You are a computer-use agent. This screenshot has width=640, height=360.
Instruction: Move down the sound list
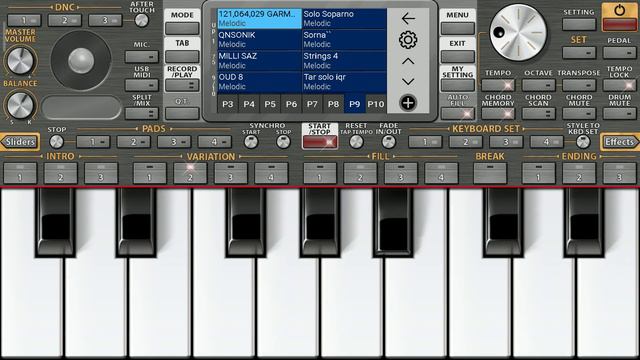(408, 82)
